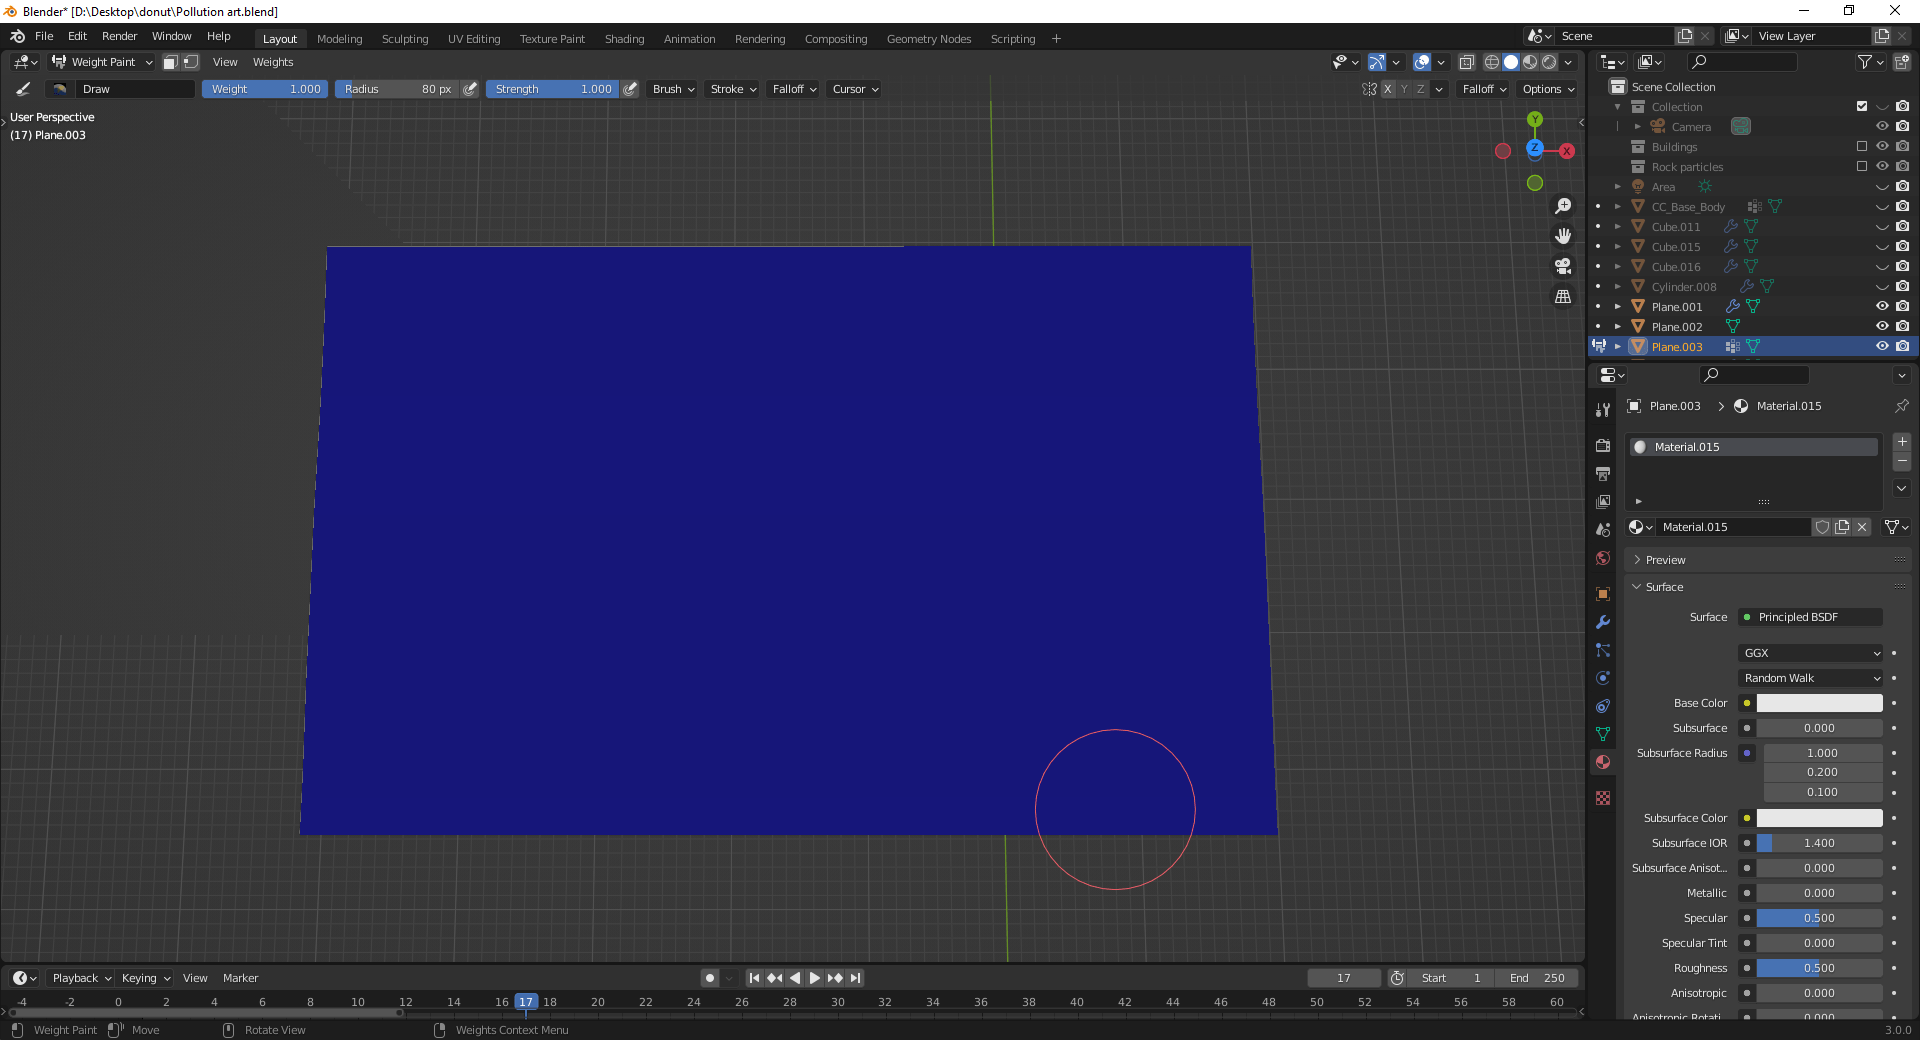Viewport: 1920px width, 1040px height.
Task: Switch to the Shading workspace tab
Action: 624,39
